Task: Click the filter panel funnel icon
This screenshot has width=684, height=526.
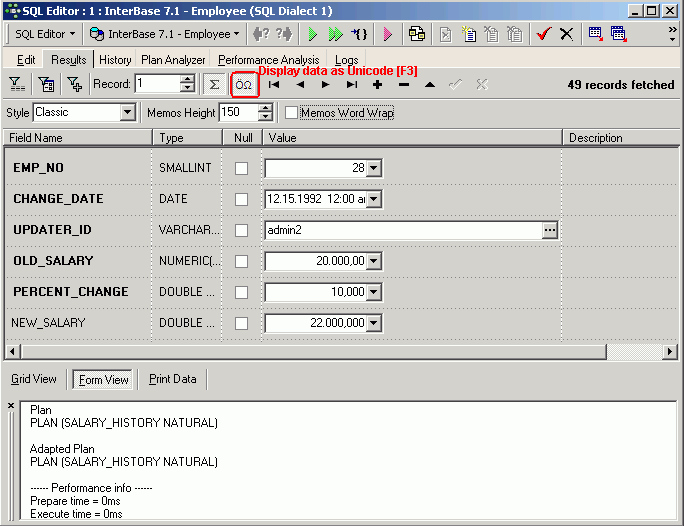Action: pyautogui.click(x=17, y=84)
